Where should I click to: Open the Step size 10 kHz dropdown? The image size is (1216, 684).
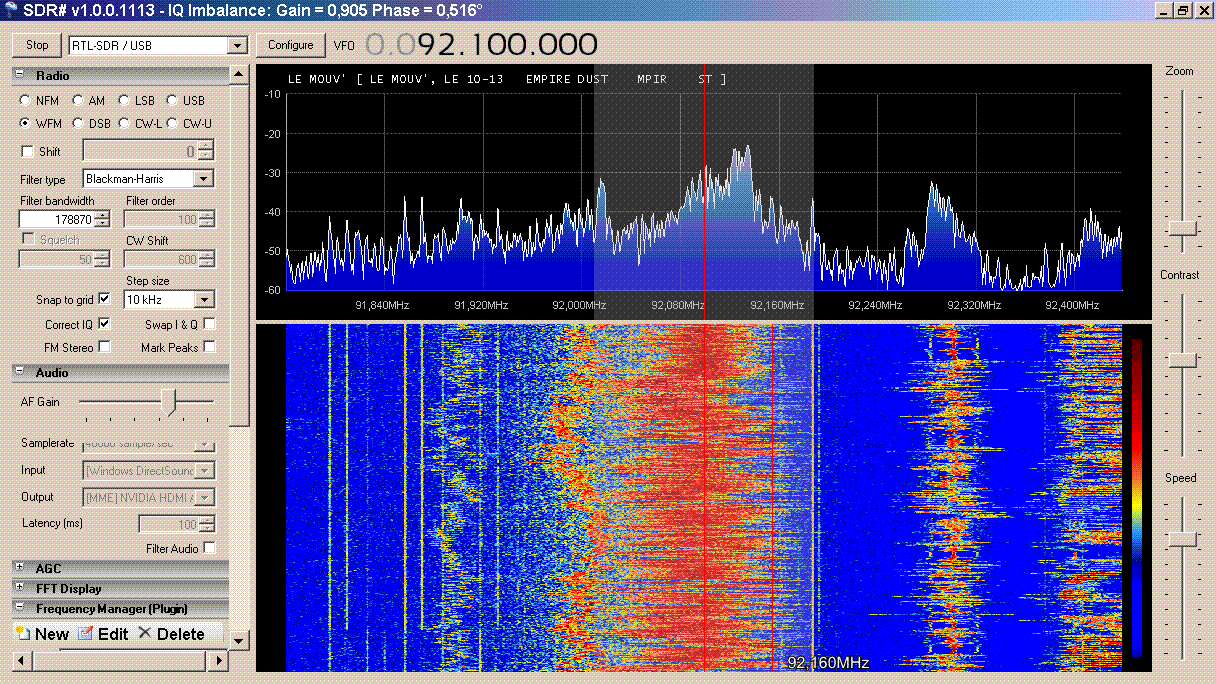point(204,299)
